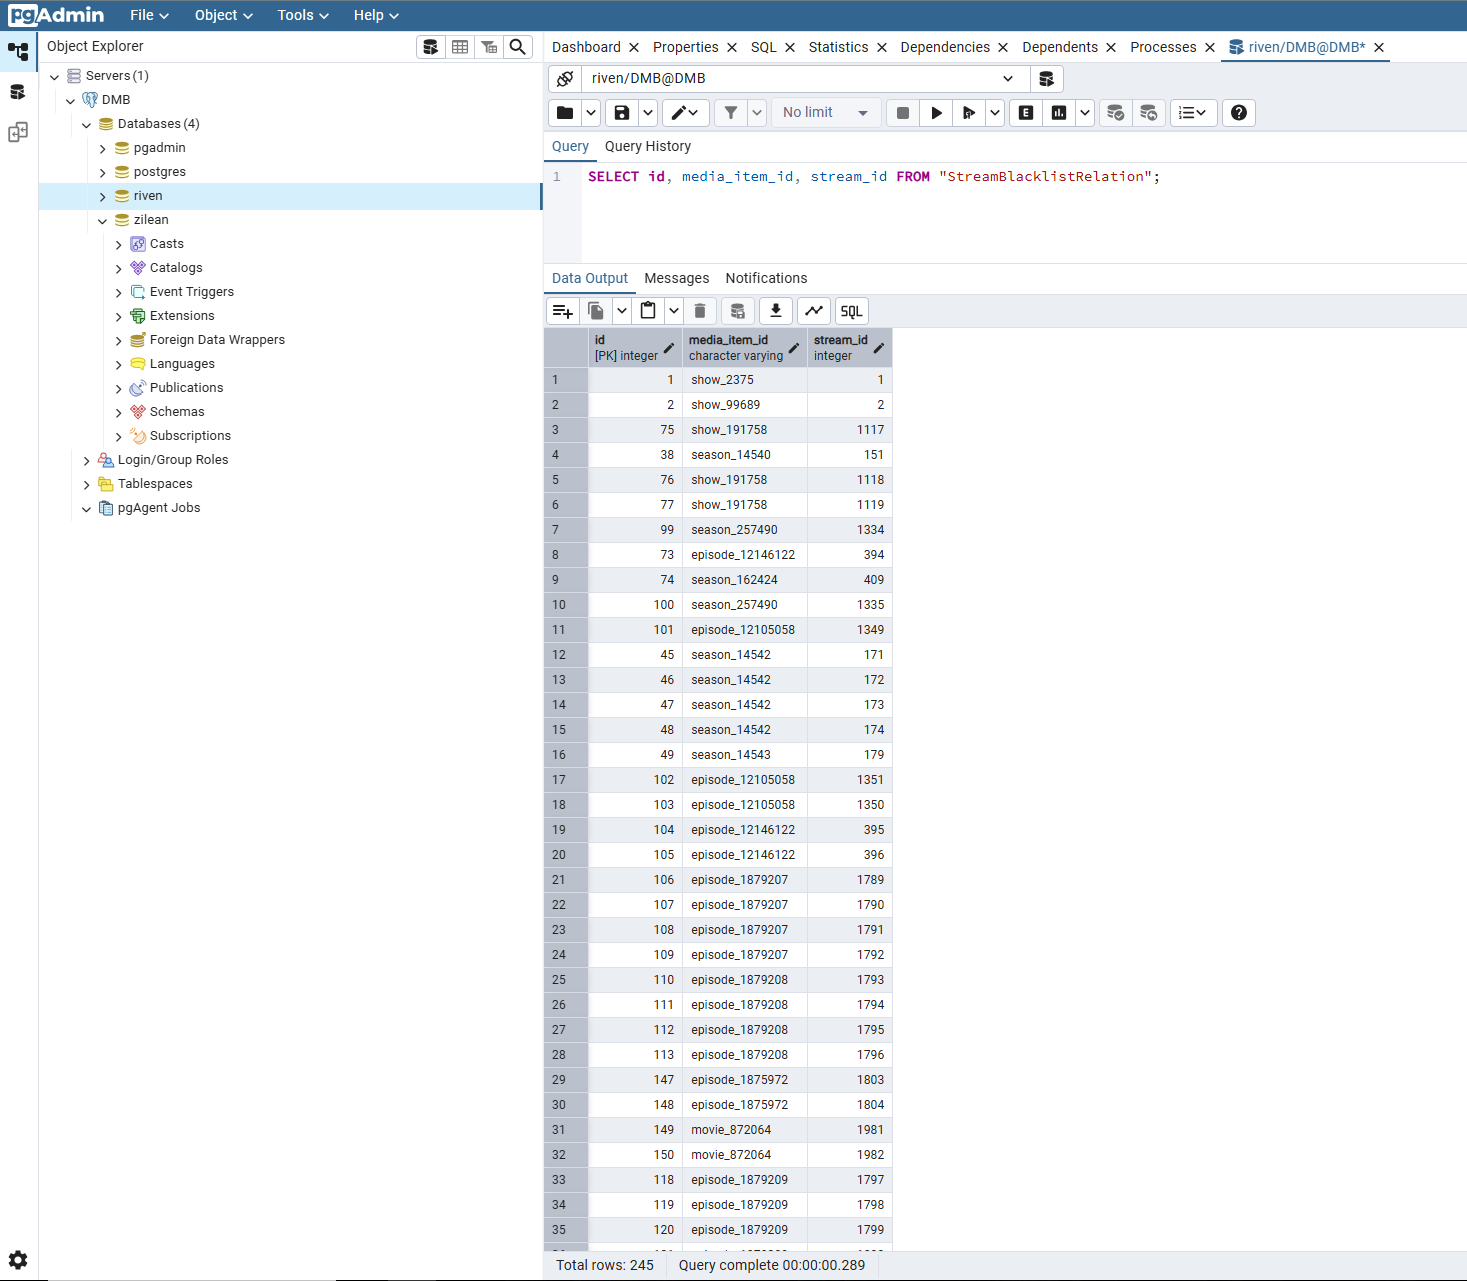The image size is (1467, 1281).
Task: Click the Rollback transaction icon
Action: tap(1149, 113)
